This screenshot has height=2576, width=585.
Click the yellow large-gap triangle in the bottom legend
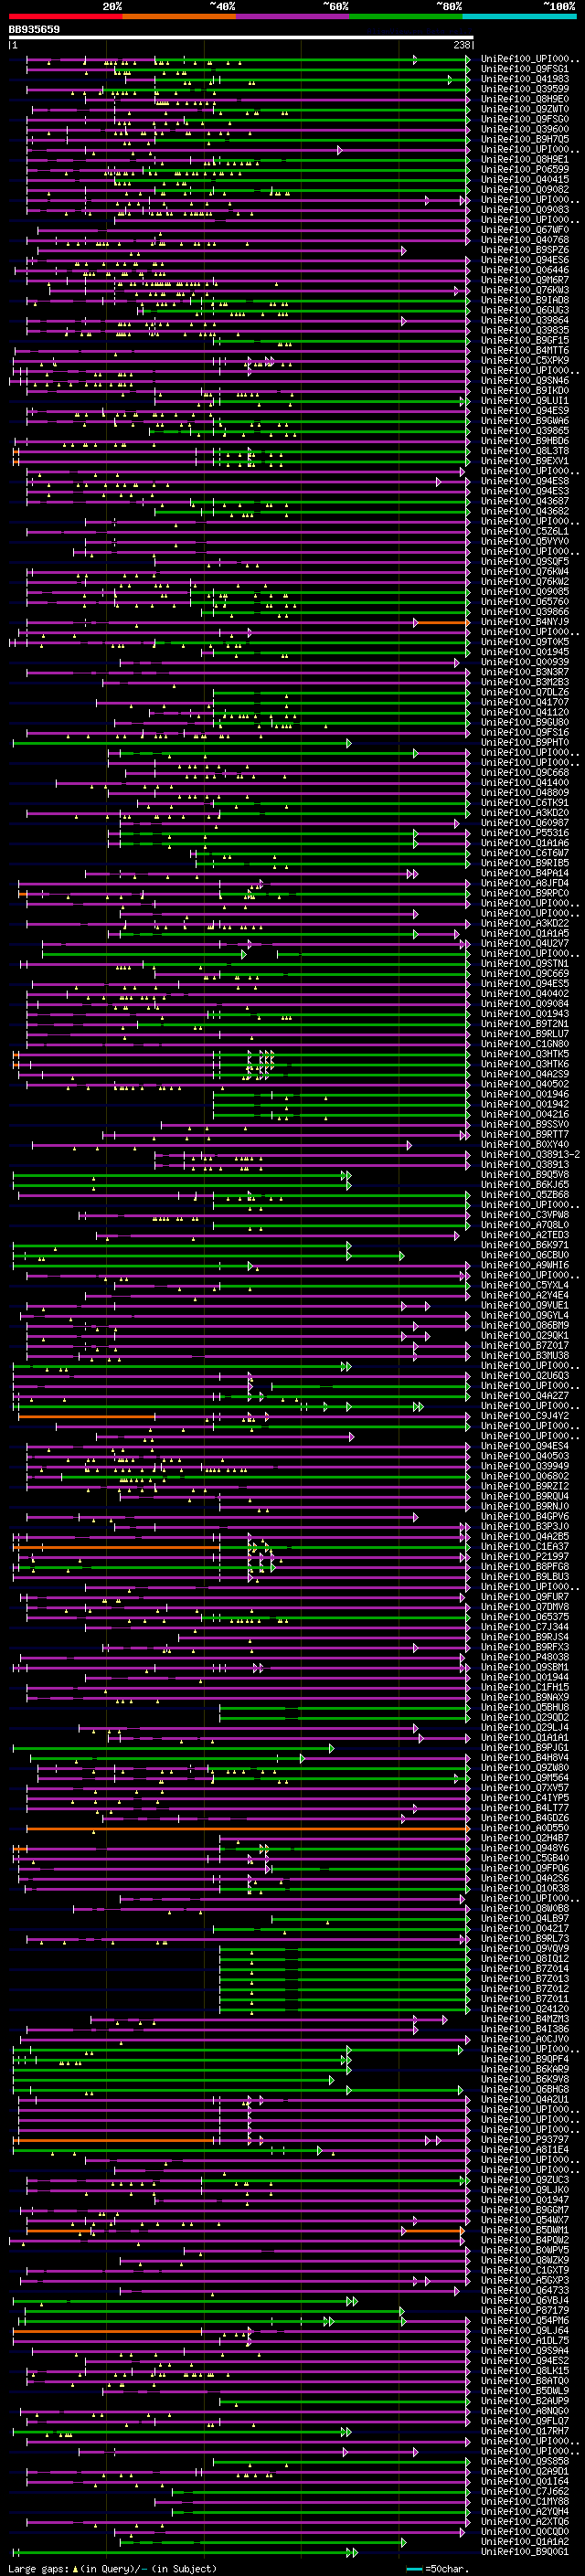click(75, 2568)
